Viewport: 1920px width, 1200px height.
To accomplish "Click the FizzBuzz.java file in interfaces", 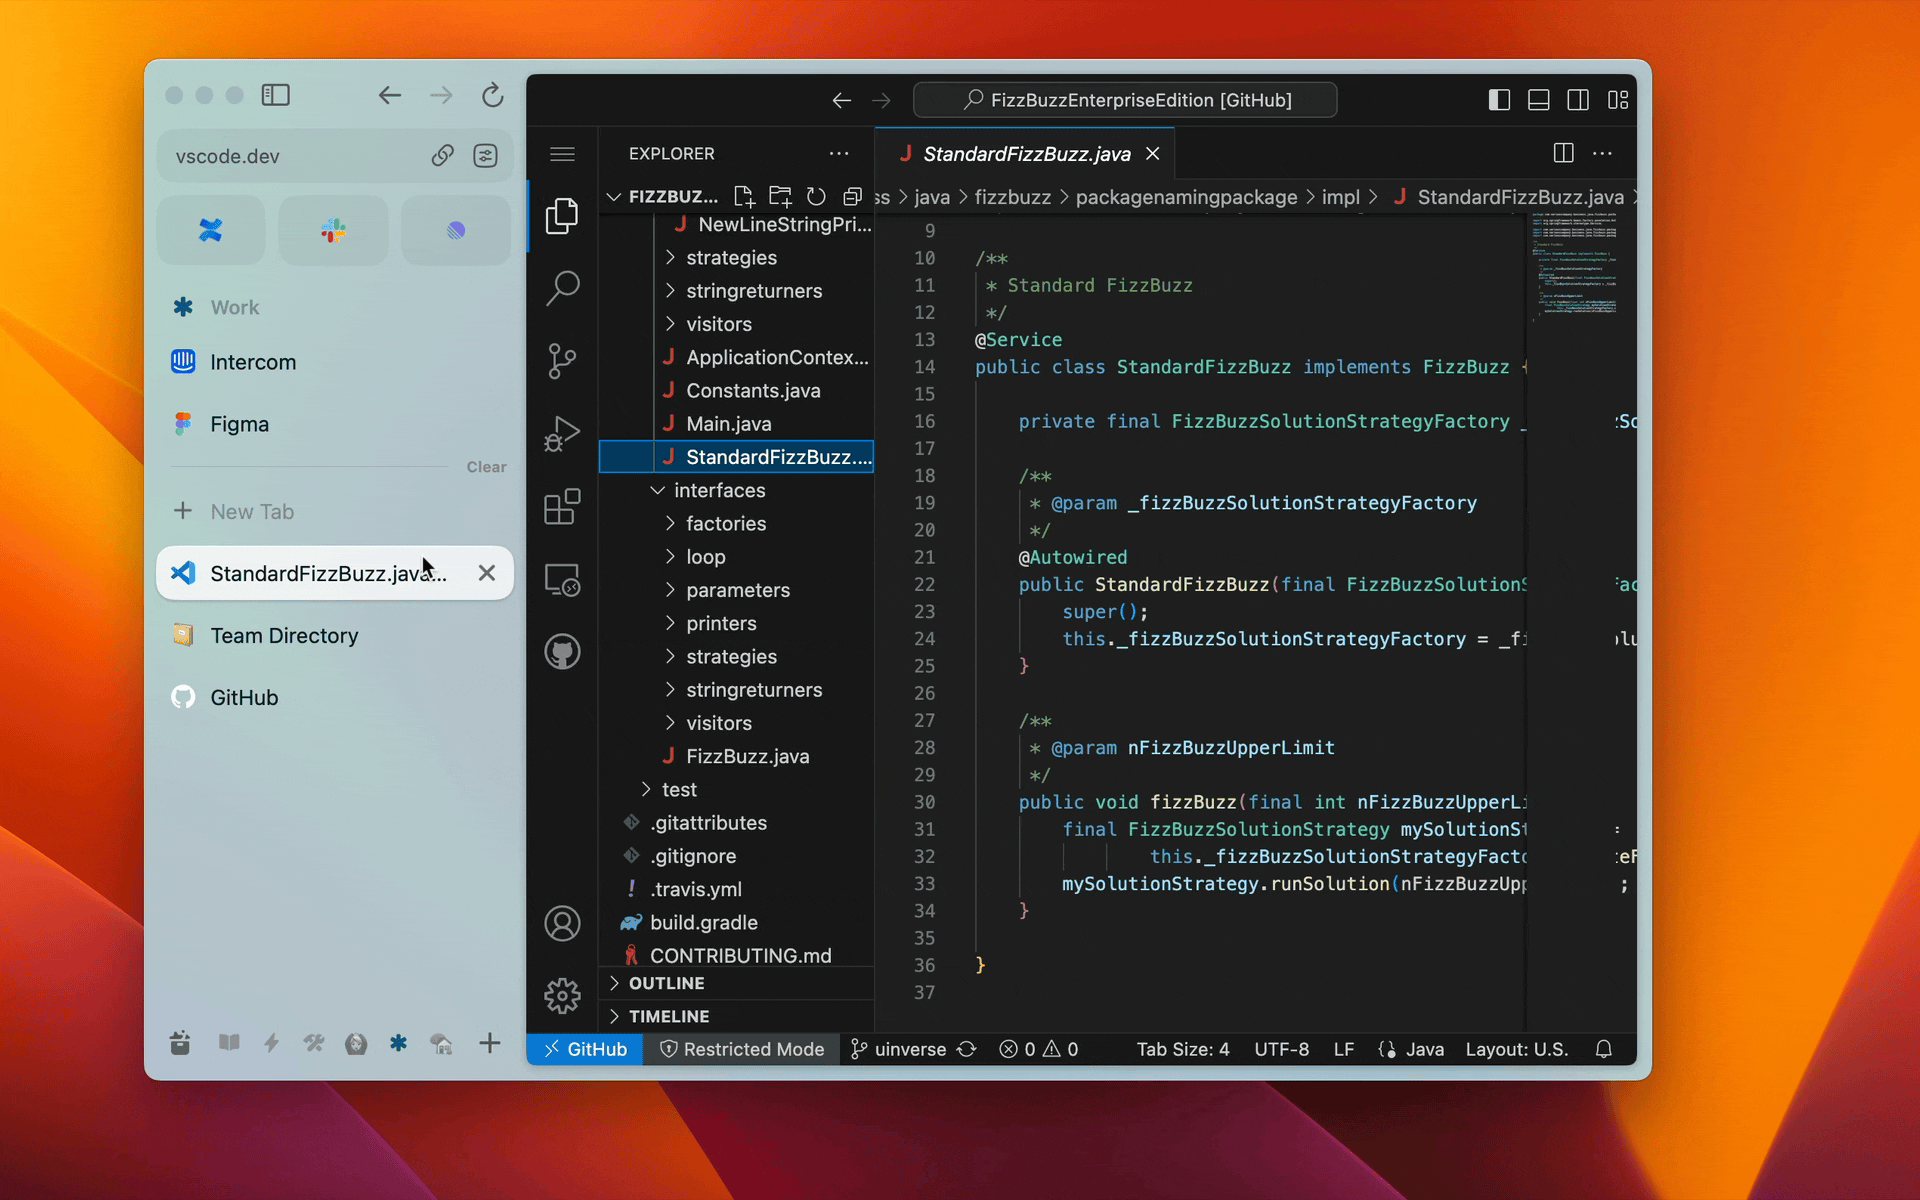I will [748, 756].
